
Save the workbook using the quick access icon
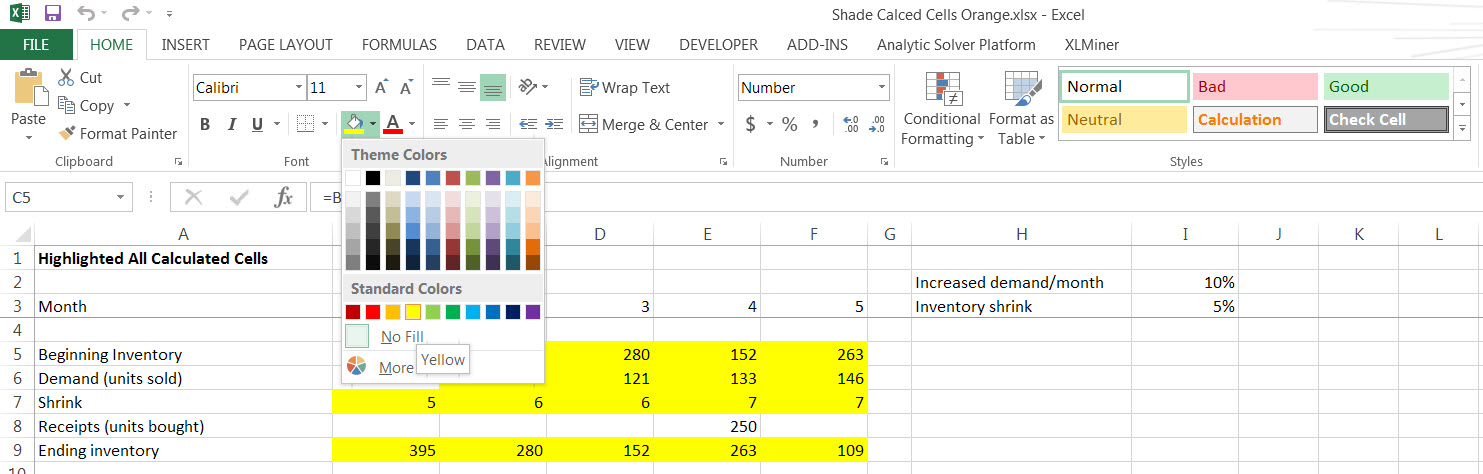click(53, 14)
